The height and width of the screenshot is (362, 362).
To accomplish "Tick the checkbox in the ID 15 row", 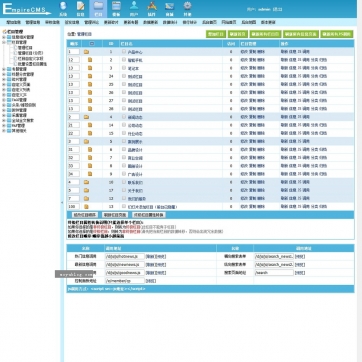I will (124, 133).
